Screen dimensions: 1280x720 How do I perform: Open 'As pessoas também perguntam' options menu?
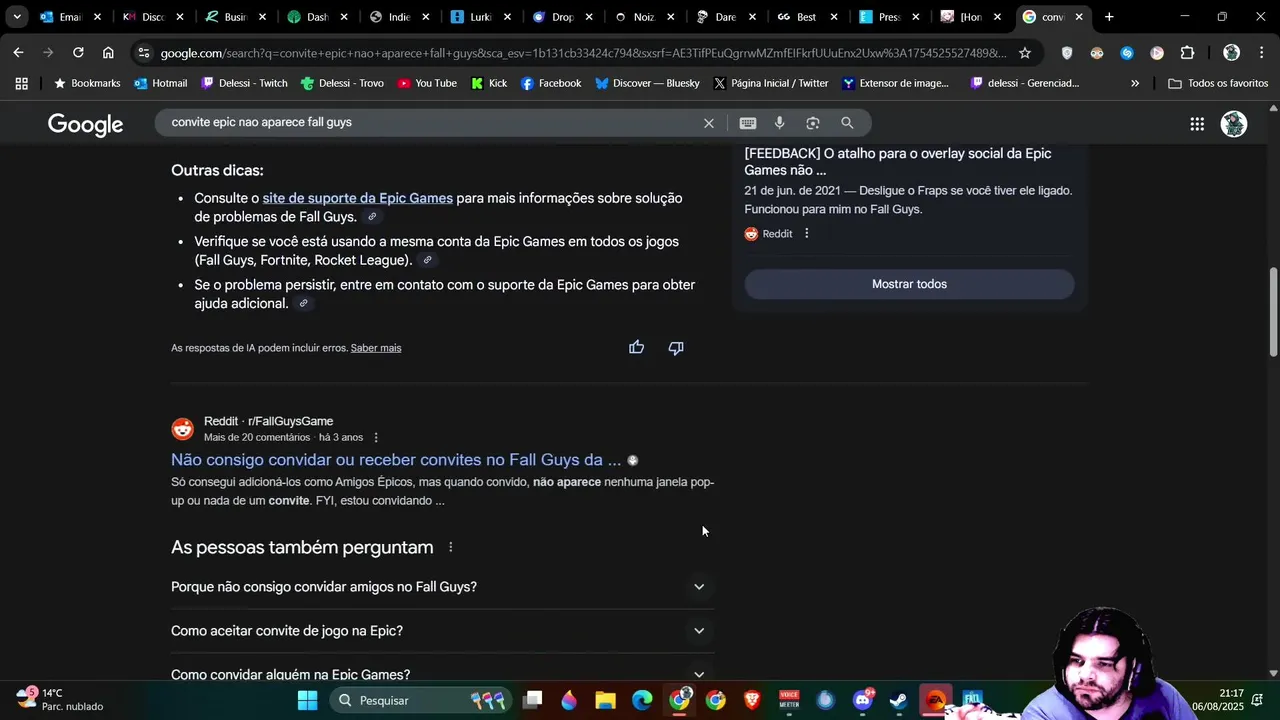coord(450,547)
